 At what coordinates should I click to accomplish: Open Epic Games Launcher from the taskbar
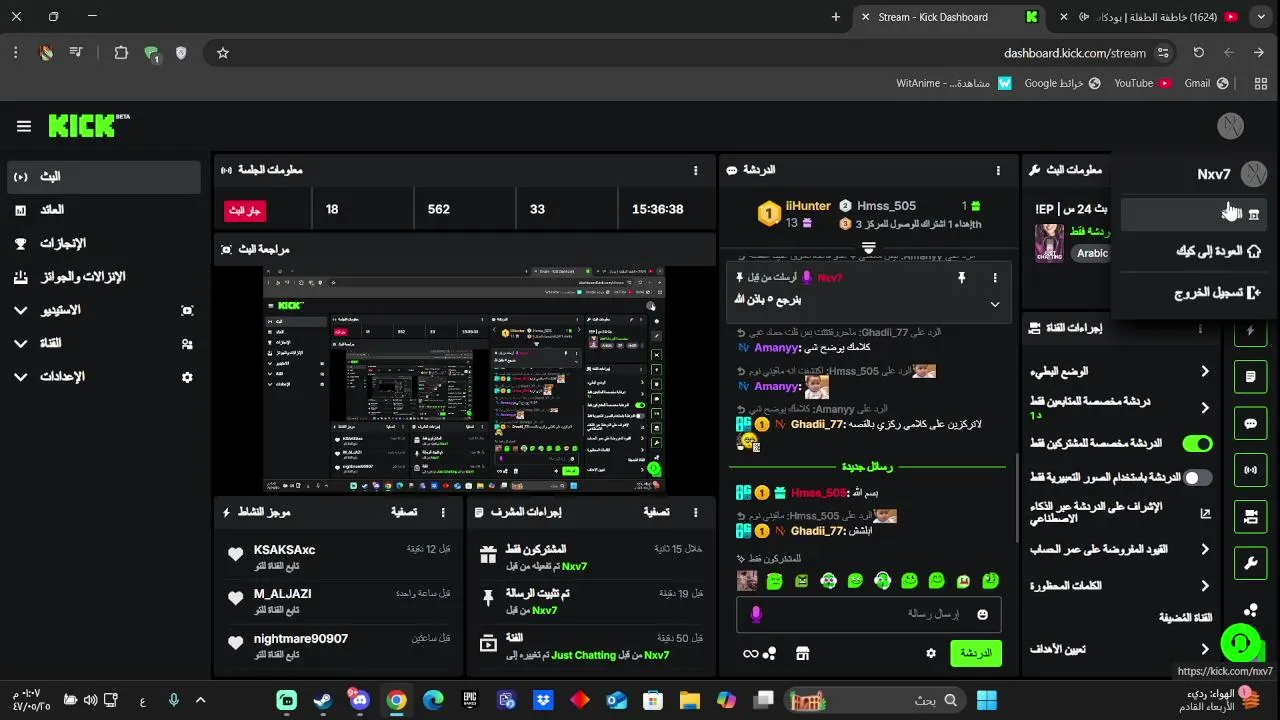[x=470, y=700]
